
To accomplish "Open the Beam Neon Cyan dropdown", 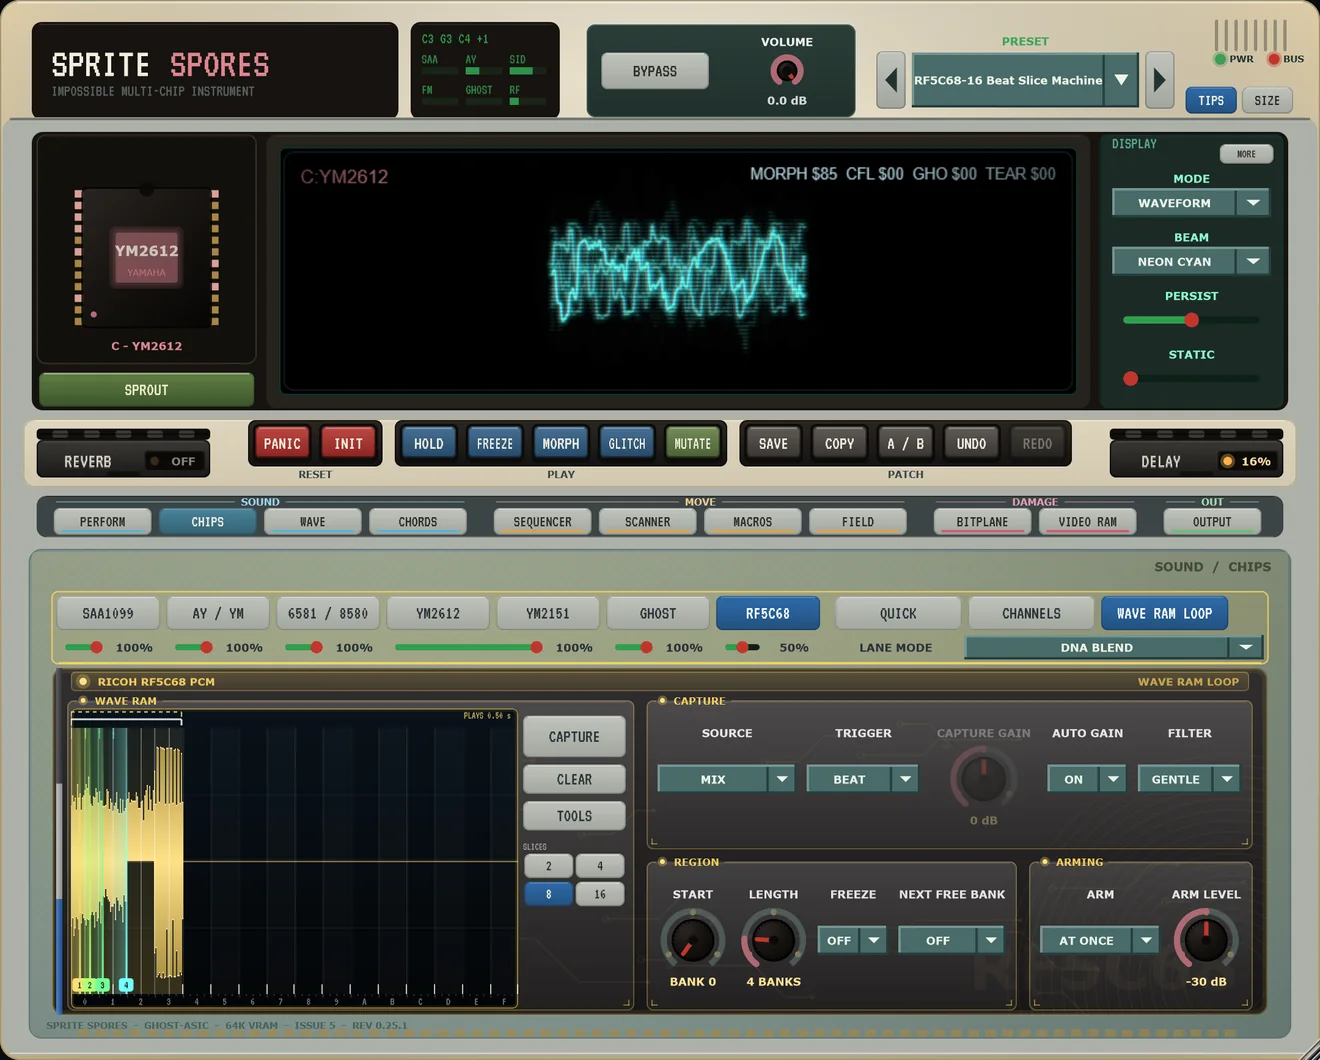I will 1190,261.
